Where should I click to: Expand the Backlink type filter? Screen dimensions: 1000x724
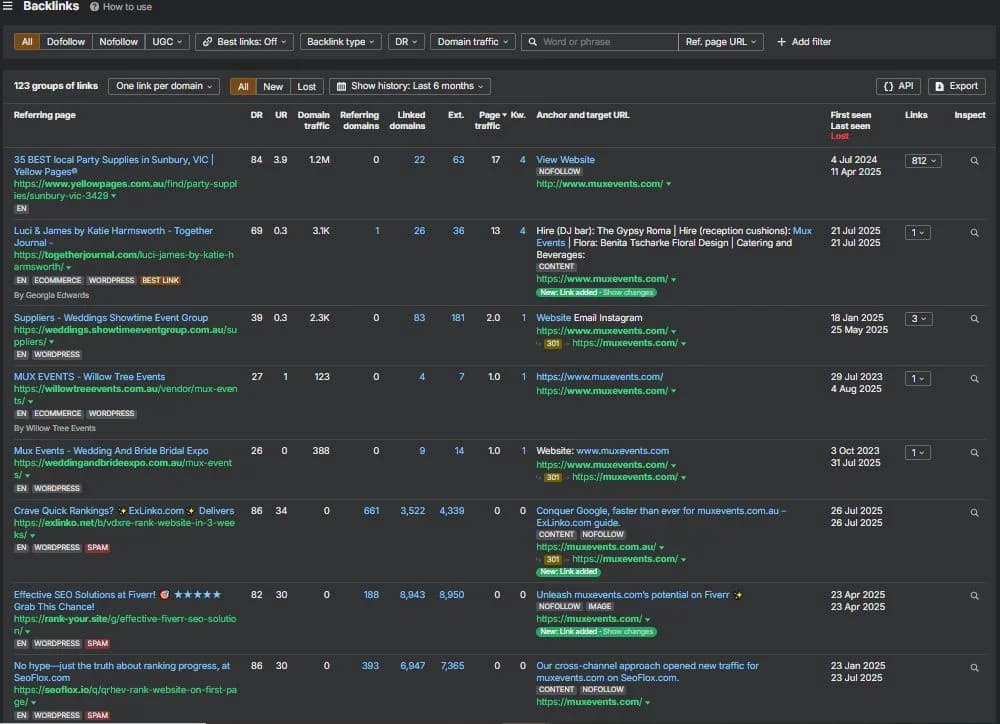click(341, 41)
